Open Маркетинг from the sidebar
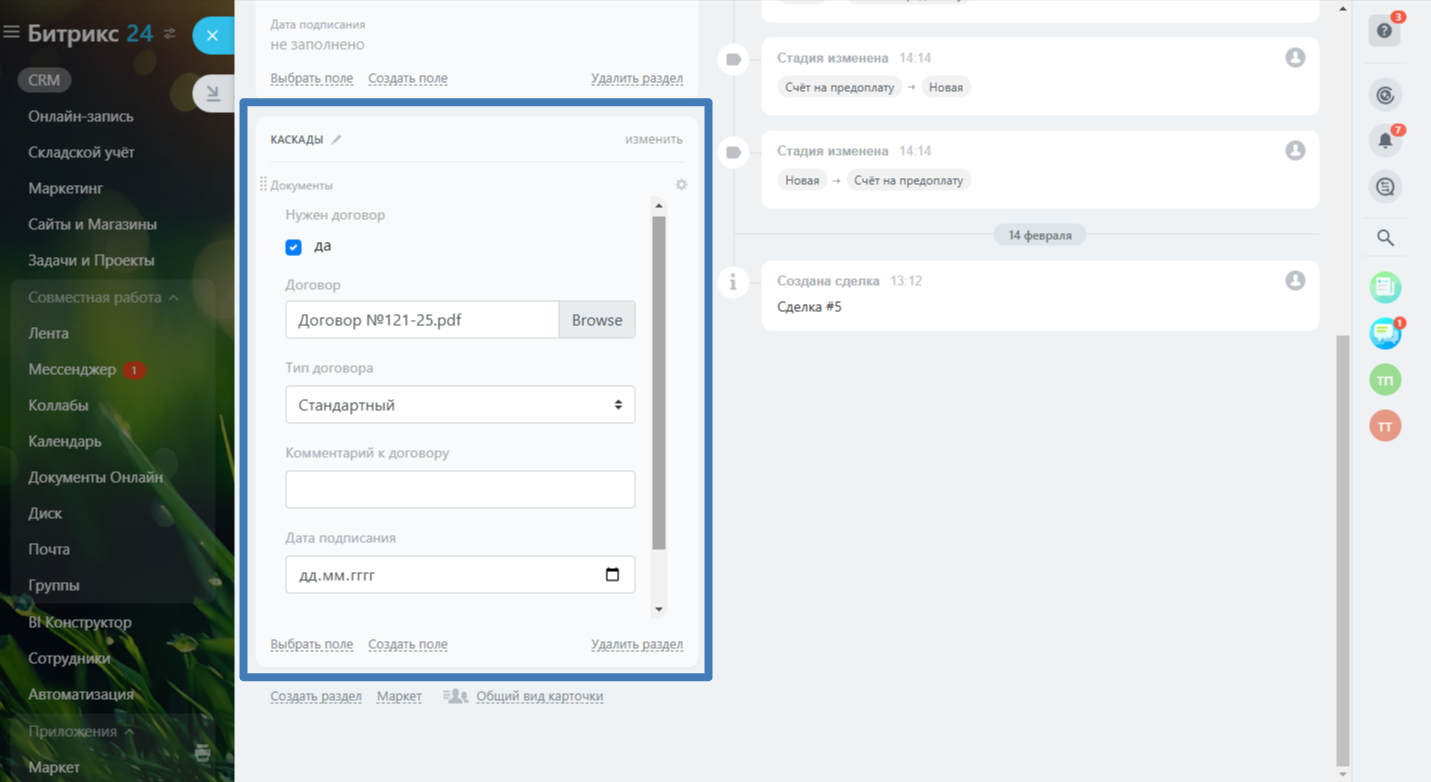 (x=65, y=188)
